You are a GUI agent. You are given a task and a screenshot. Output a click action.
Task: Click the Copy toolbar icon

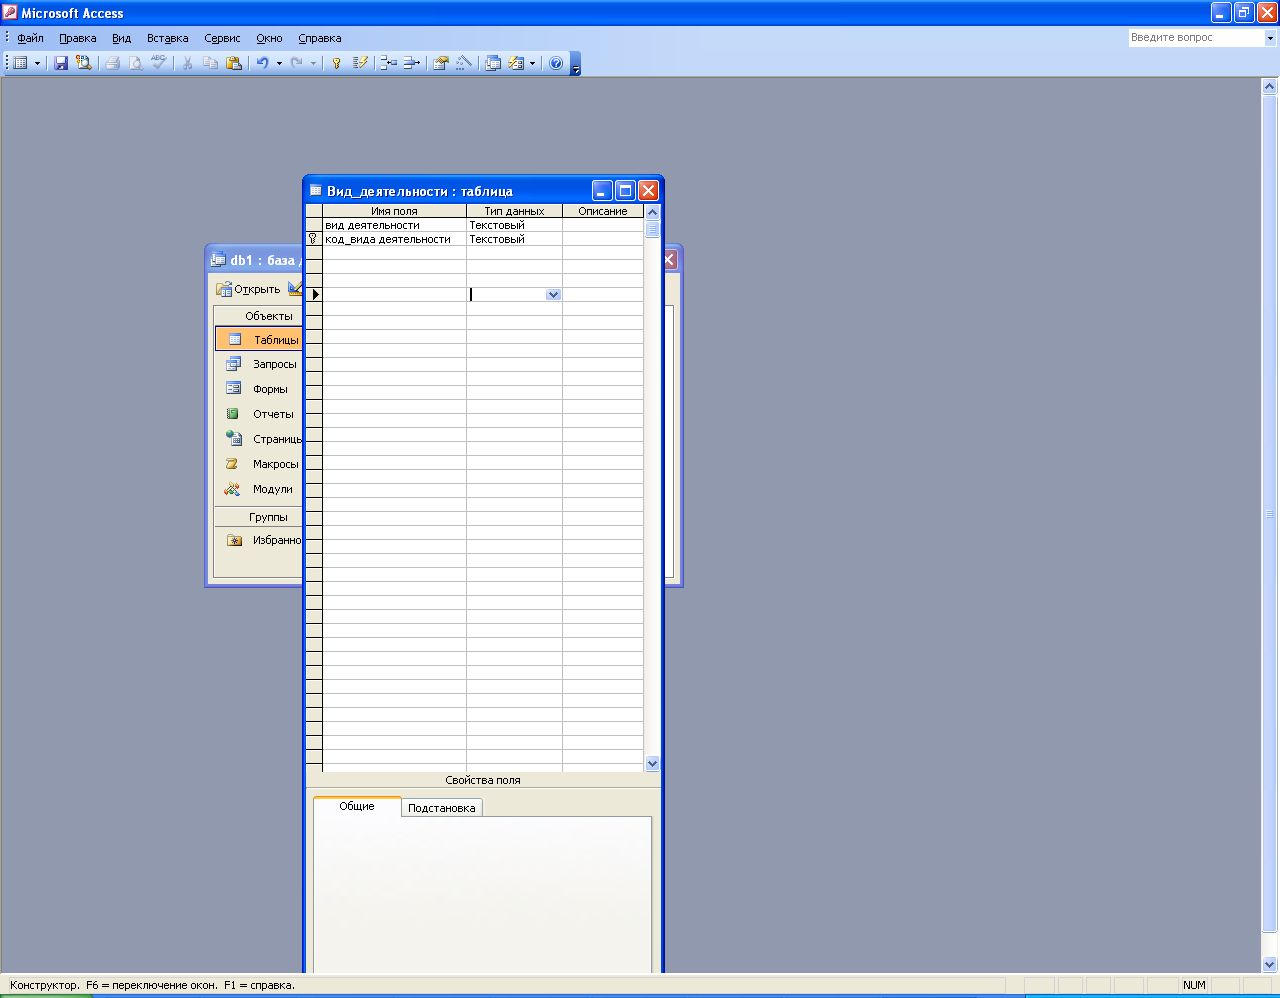point(210,63)
